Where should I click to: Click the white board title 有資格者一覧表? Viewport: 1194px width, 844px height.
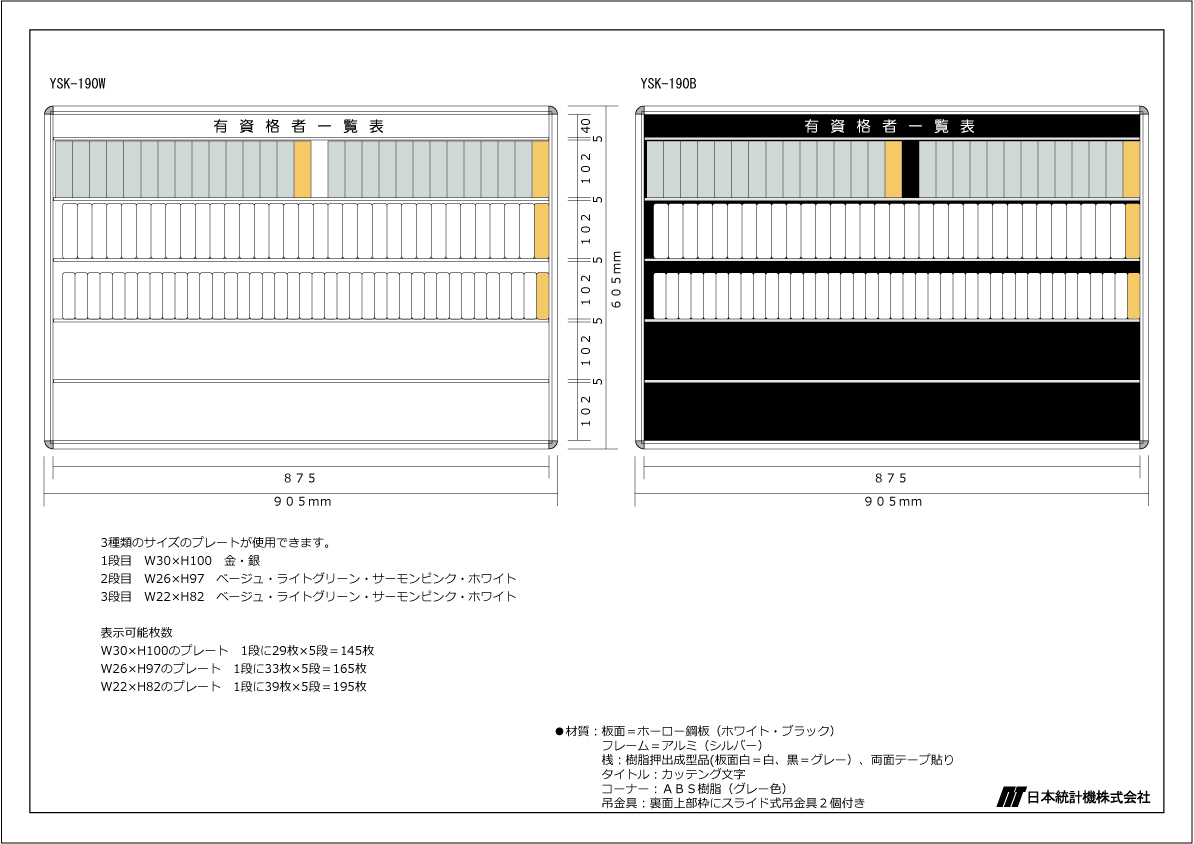(298, 127)
